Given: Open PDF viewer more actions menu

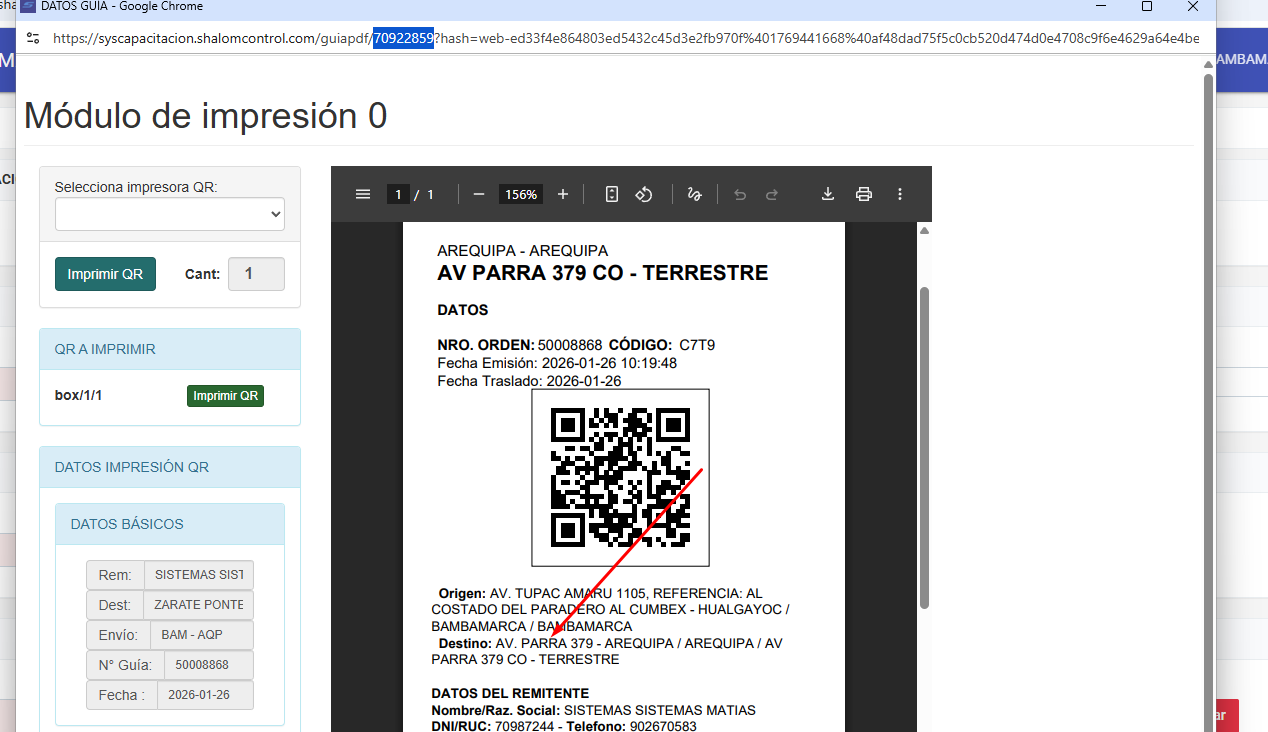Looking at the screenshot, I should click(x=900, y=194).
